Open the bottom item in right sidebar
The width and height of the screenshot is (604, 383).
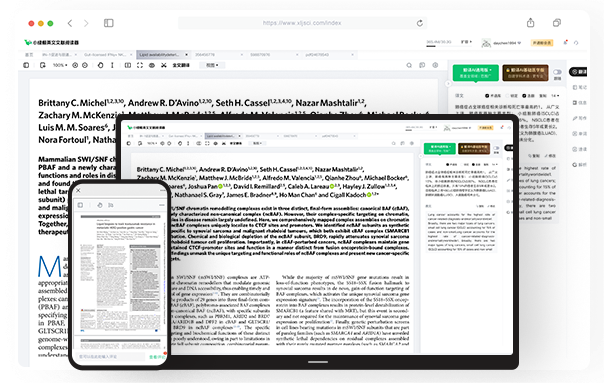point(579,165)
